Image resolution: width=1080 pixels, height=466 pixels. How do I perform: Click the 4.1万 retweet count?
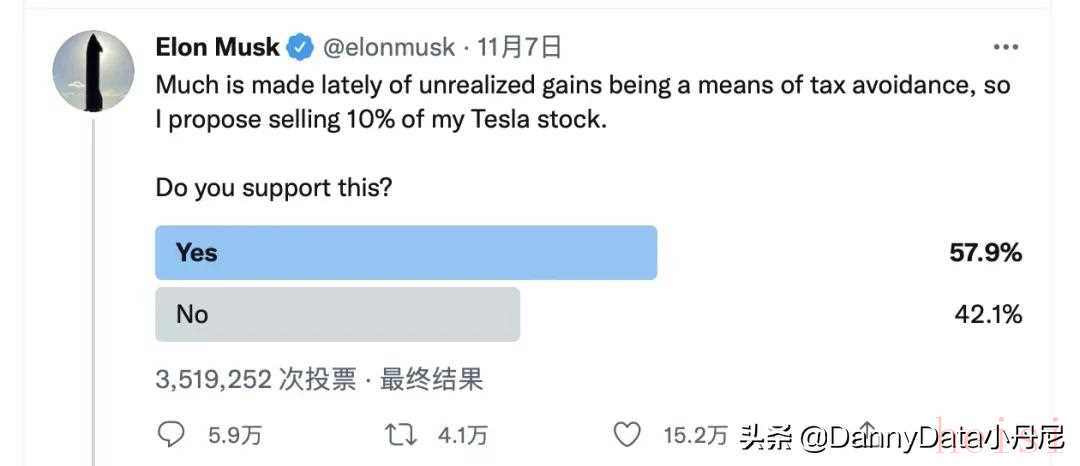pos(463,436)
